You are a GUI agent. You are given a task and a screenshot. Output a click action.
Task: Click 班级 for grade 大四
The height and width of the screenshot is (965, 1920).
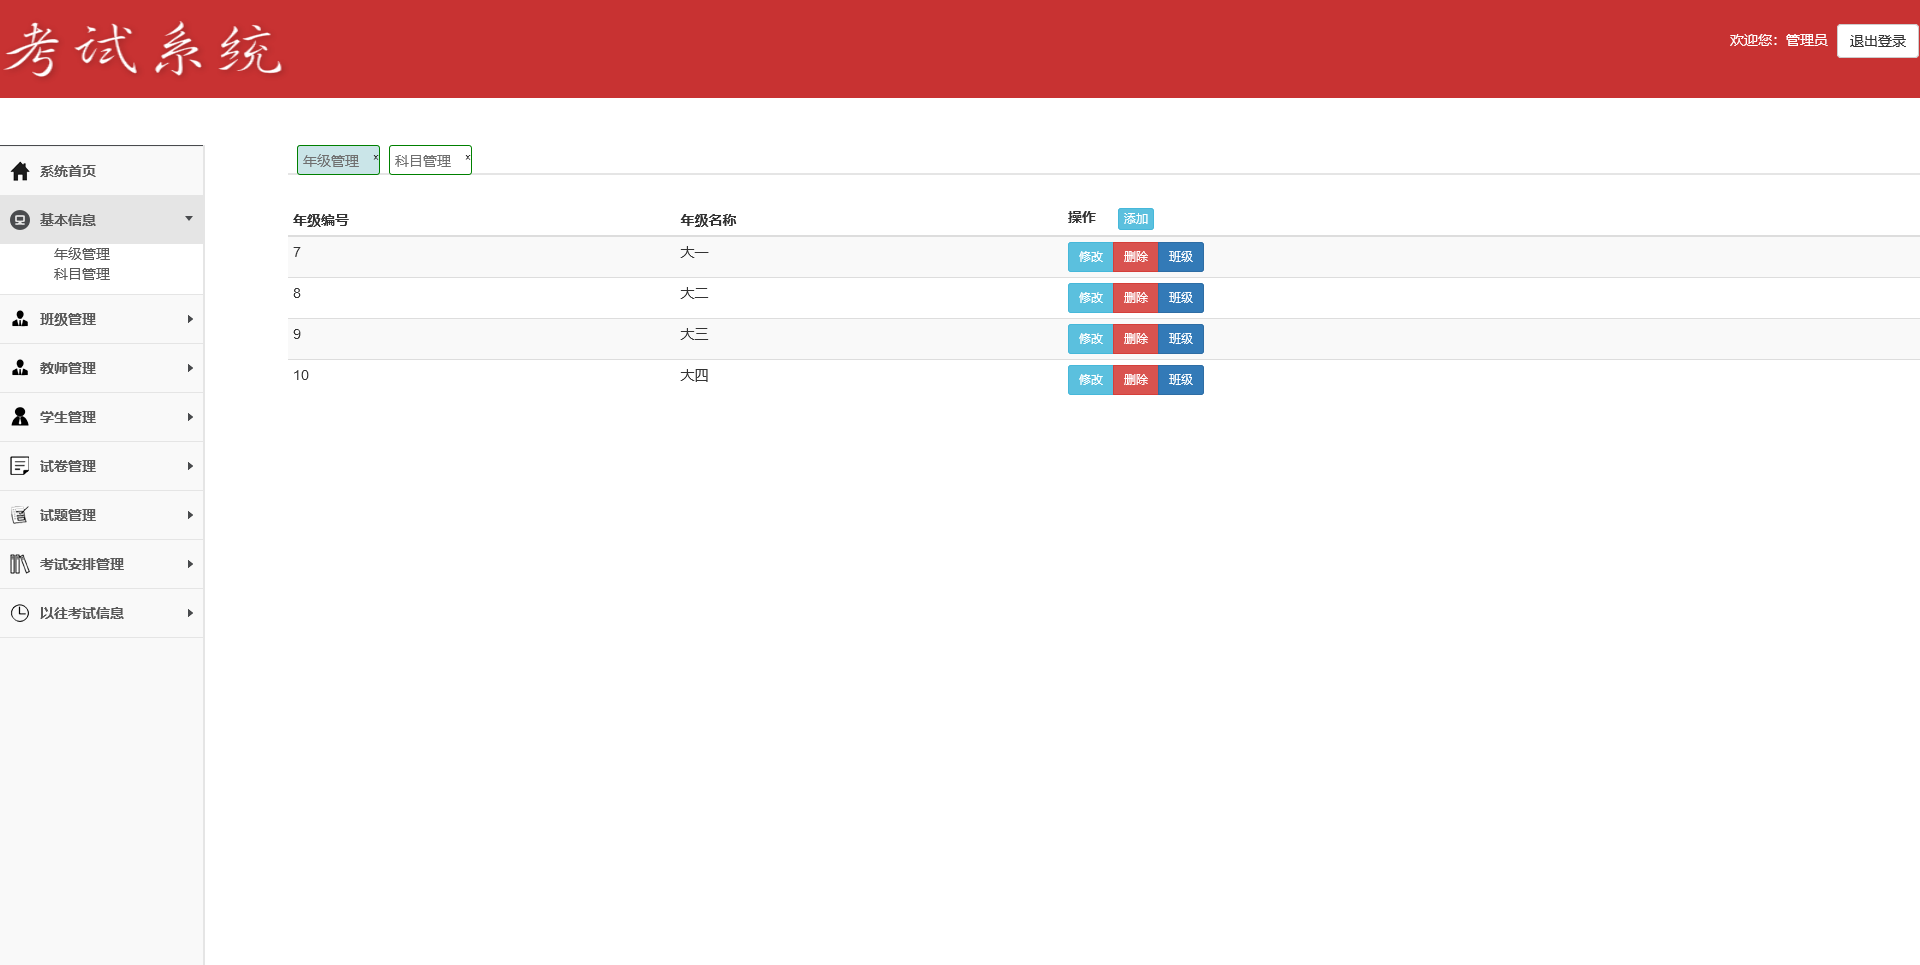(x=1181, y=380)
